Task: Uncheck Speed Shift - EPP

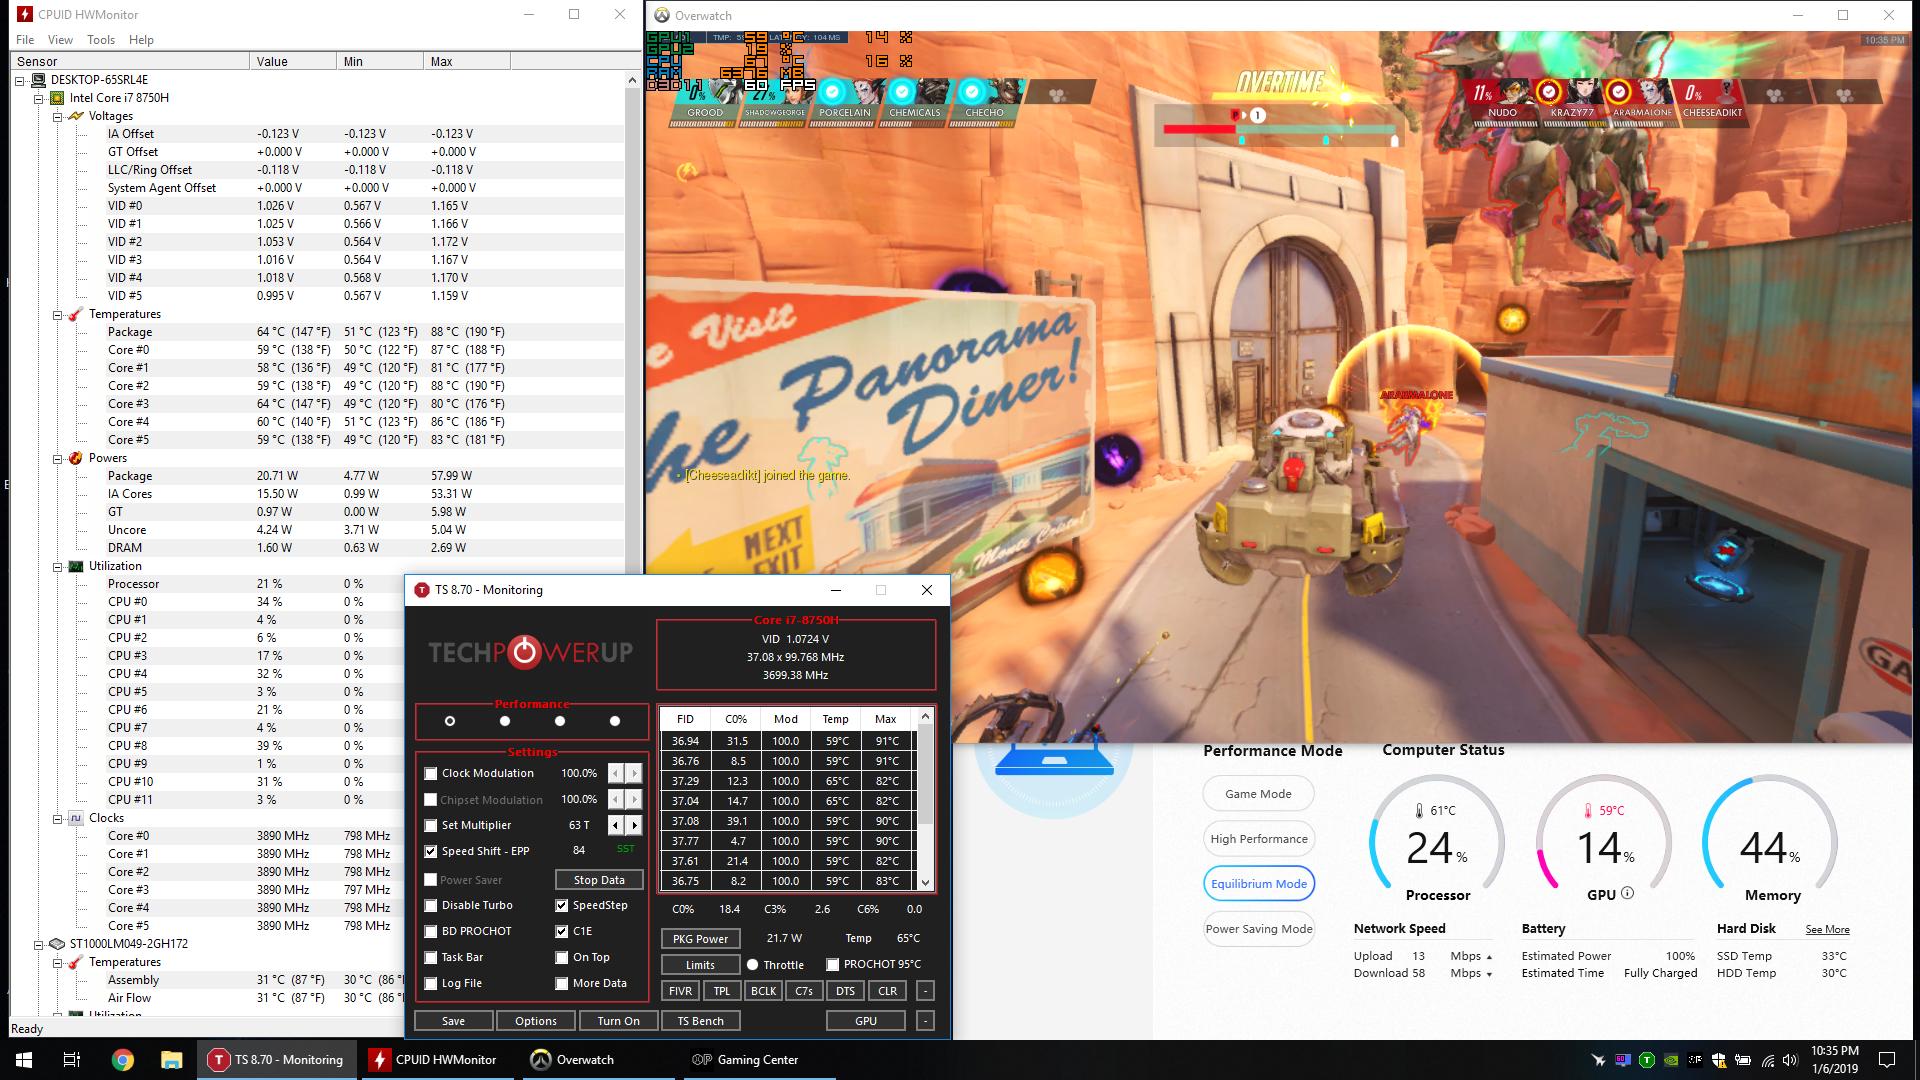Action: click(431, 851)
